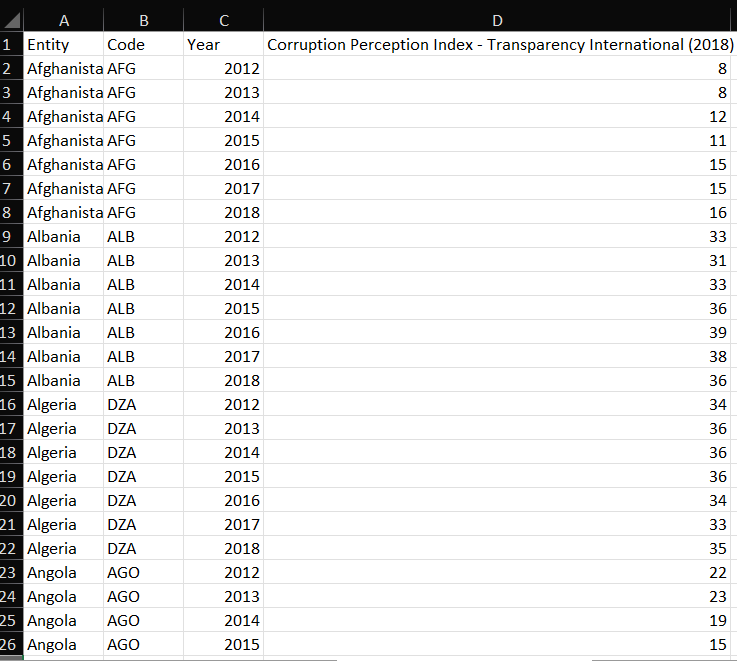Select row 9 header
Screen dimensions: 737x661
tap(11, 236)
